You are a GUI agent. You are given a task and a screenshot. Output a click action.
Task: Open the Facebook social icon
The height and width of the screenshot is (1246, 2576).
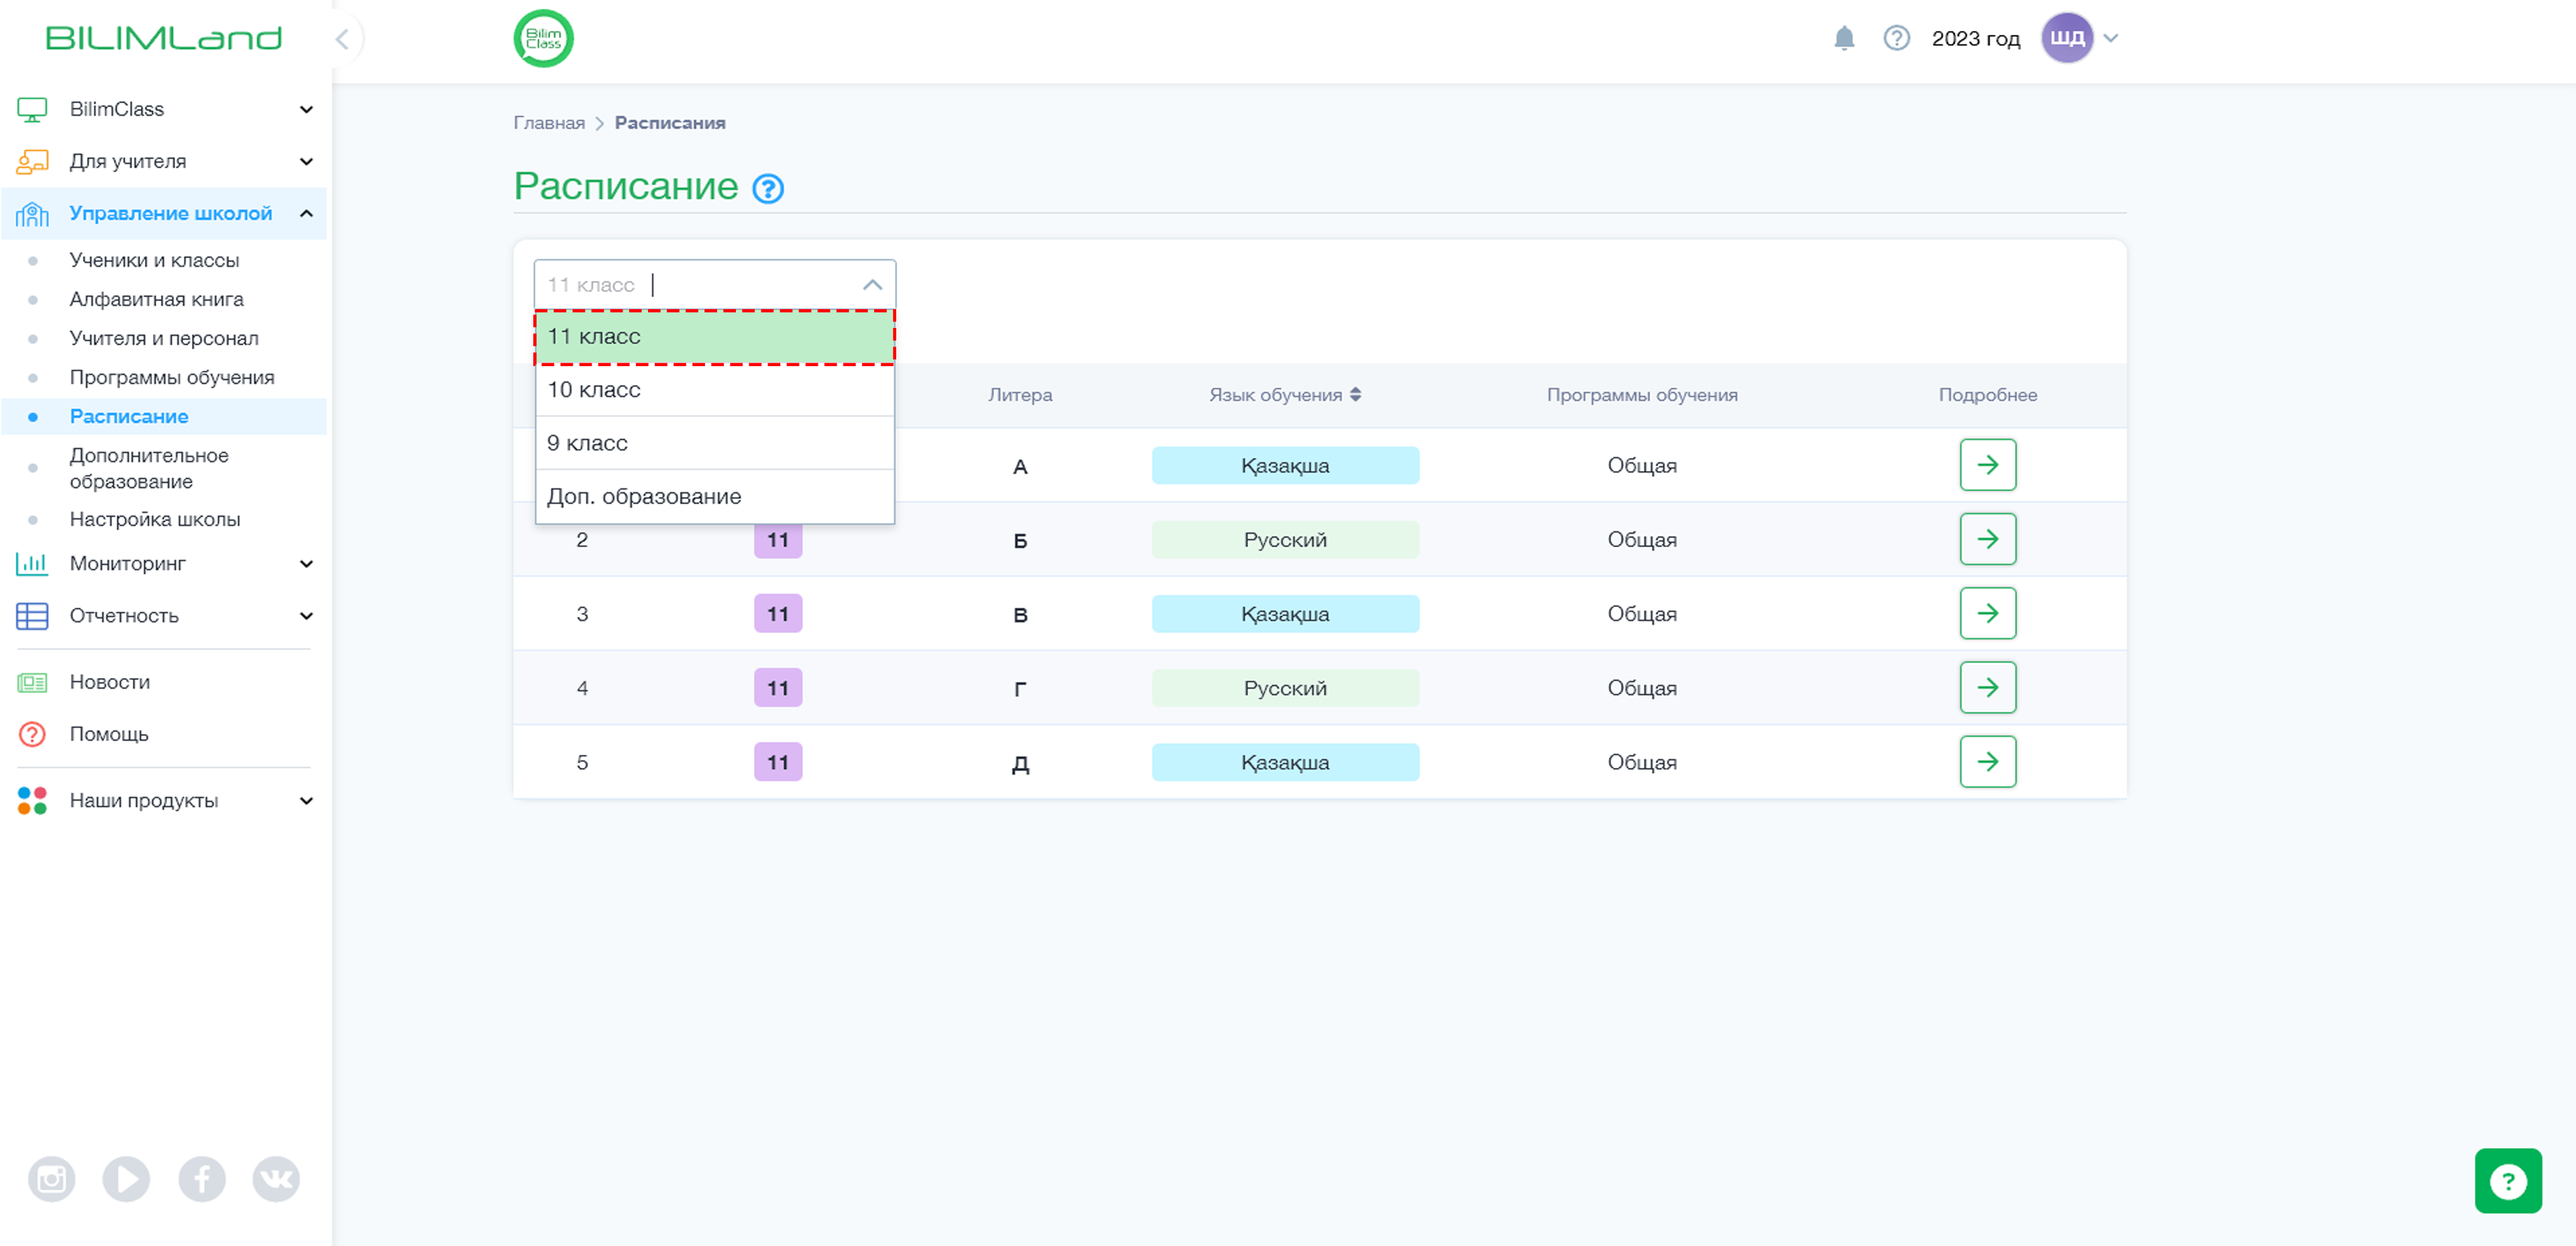[x=201, y=1179]
